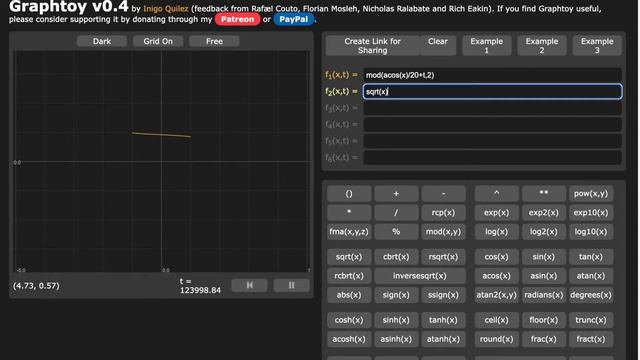Insert pow(x,y) function
640x360 pixels.
pyautogui.click(x=591, y=194)
